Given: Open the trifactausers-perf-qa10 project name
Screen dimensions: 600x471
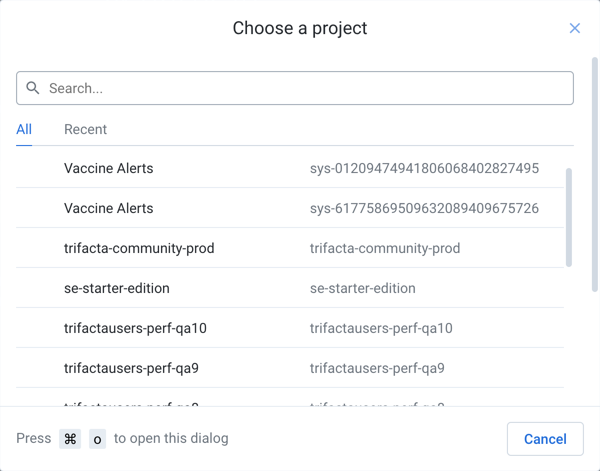Looking at the screenshot, I should pyautogui.click(x=135, y=328).
